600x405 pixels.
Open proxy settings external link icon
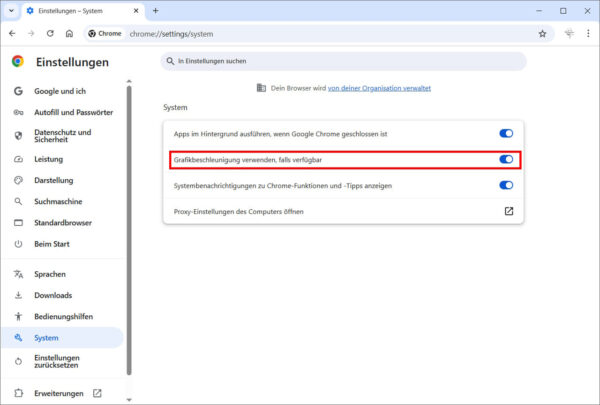[509, 211]
